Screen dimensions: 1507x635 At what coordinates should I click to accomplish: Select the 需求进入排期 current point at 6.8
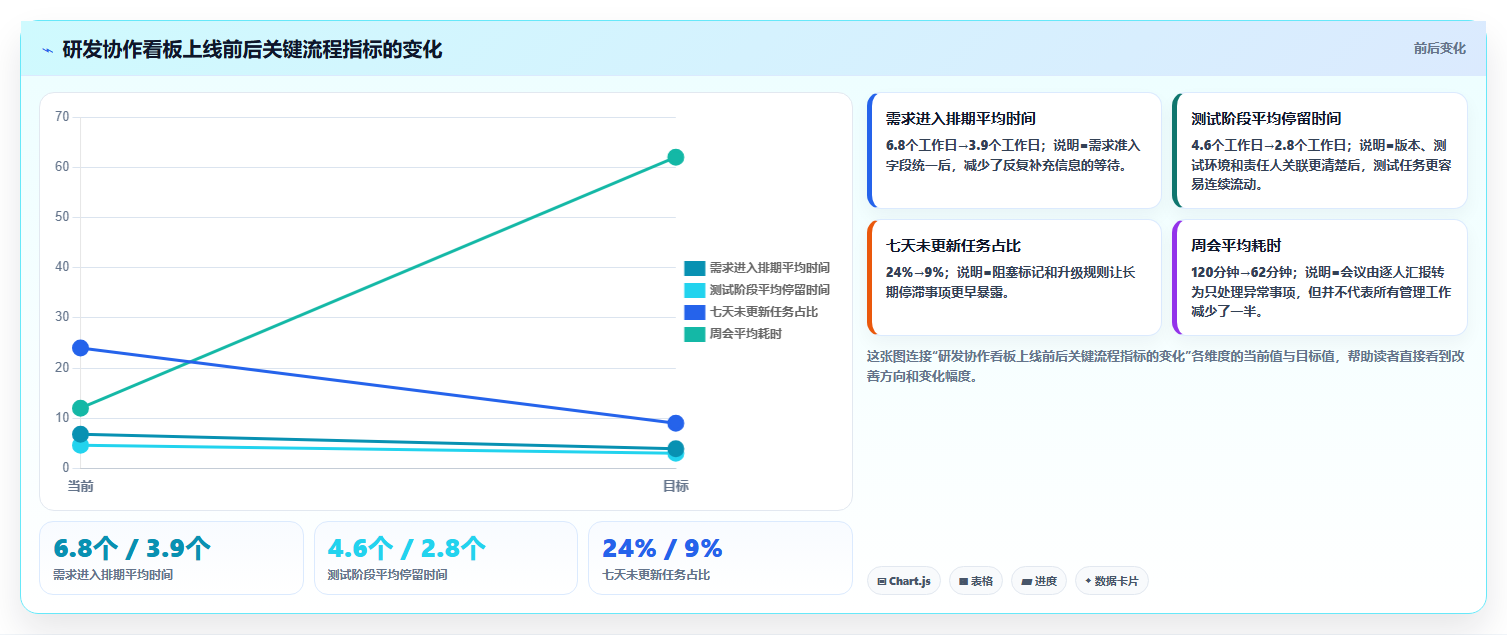(80, 434)
